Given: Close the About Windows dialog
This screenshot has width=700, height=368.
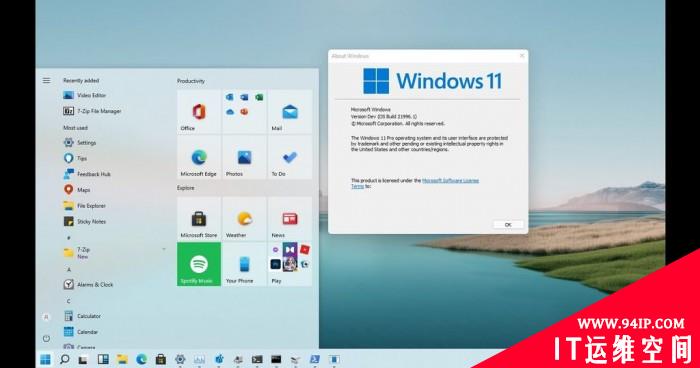Looking at the screenshot, I should 522,56.
